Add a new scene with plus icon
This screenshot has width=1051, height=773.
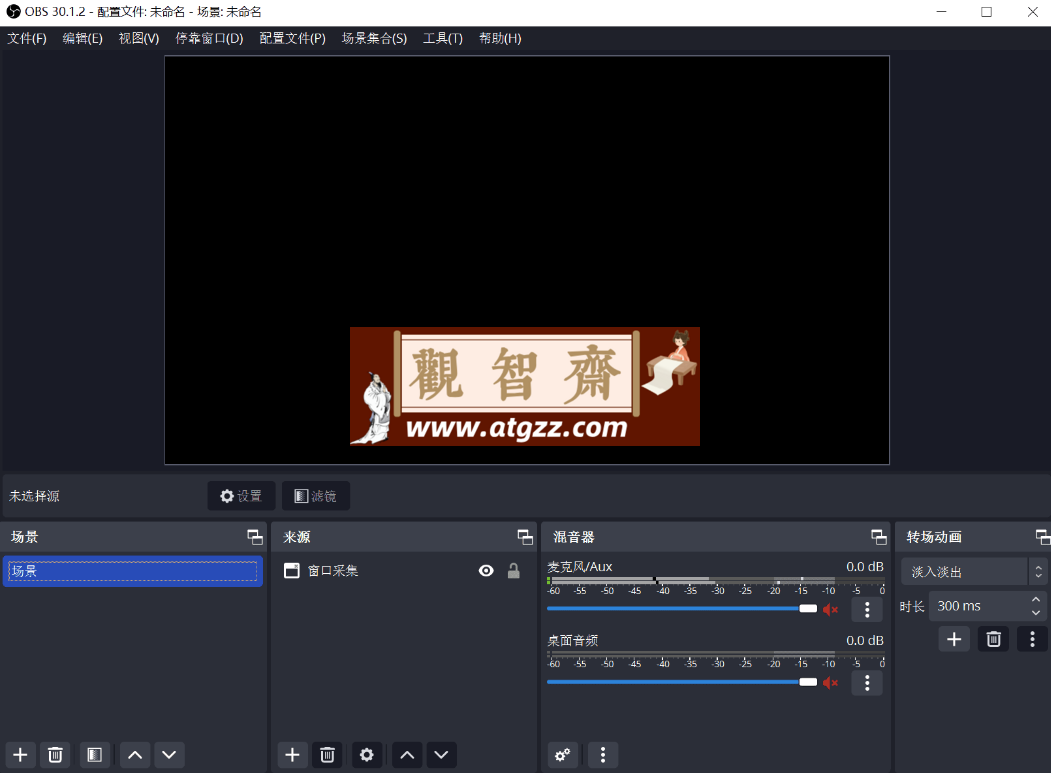click(20, 755)
